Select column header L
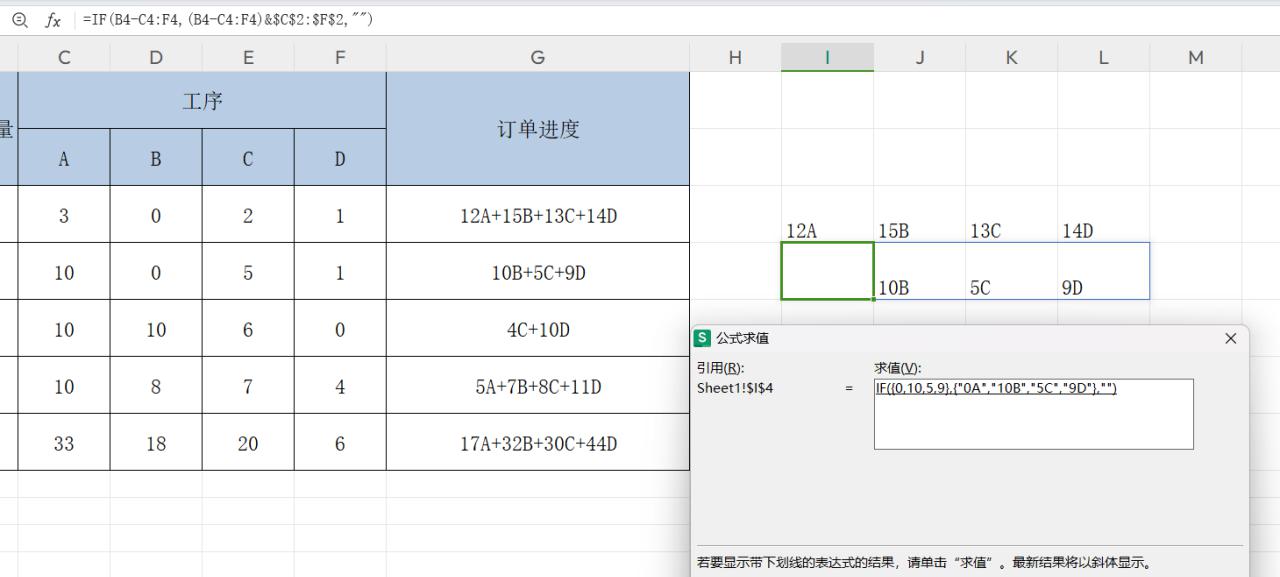Screen dimensions: 1280x577 point(1104,57)
